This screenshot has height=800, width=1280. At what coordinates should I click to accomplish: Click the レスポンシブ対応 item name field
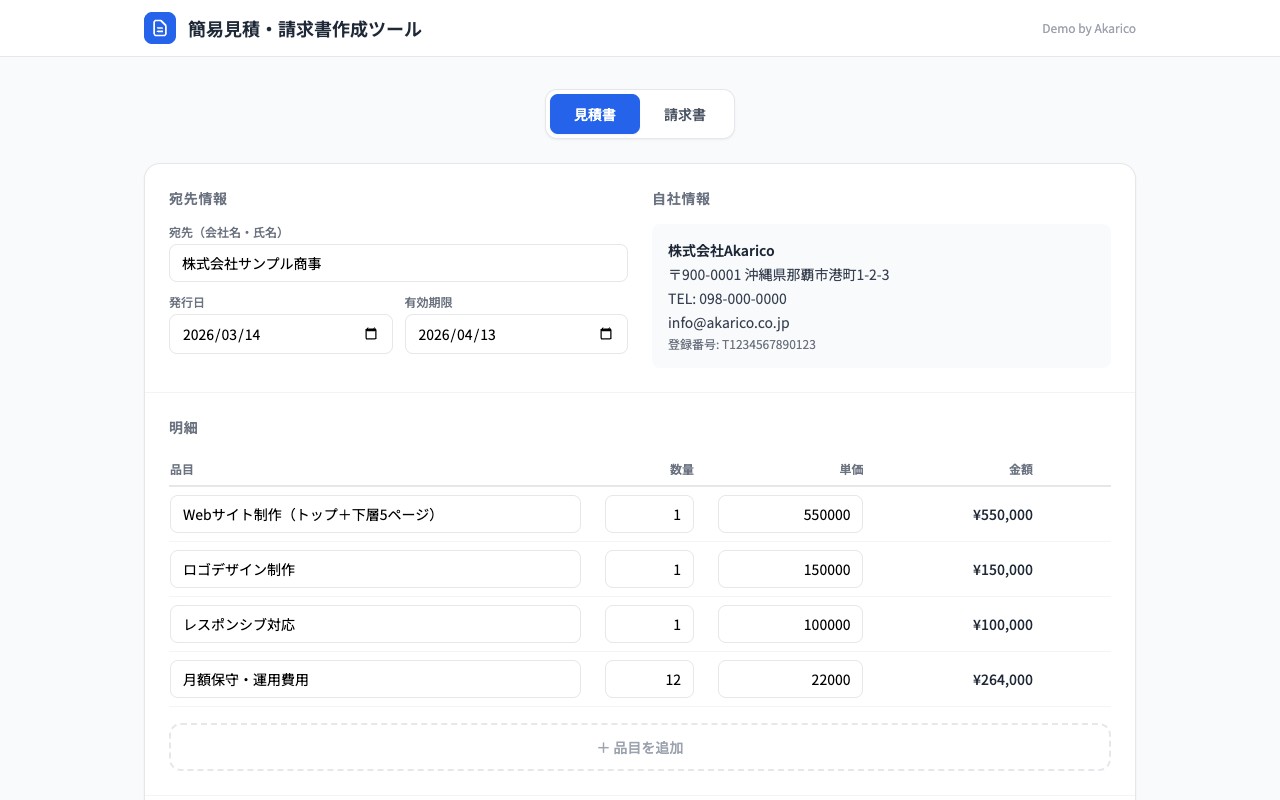pos(375,623)
